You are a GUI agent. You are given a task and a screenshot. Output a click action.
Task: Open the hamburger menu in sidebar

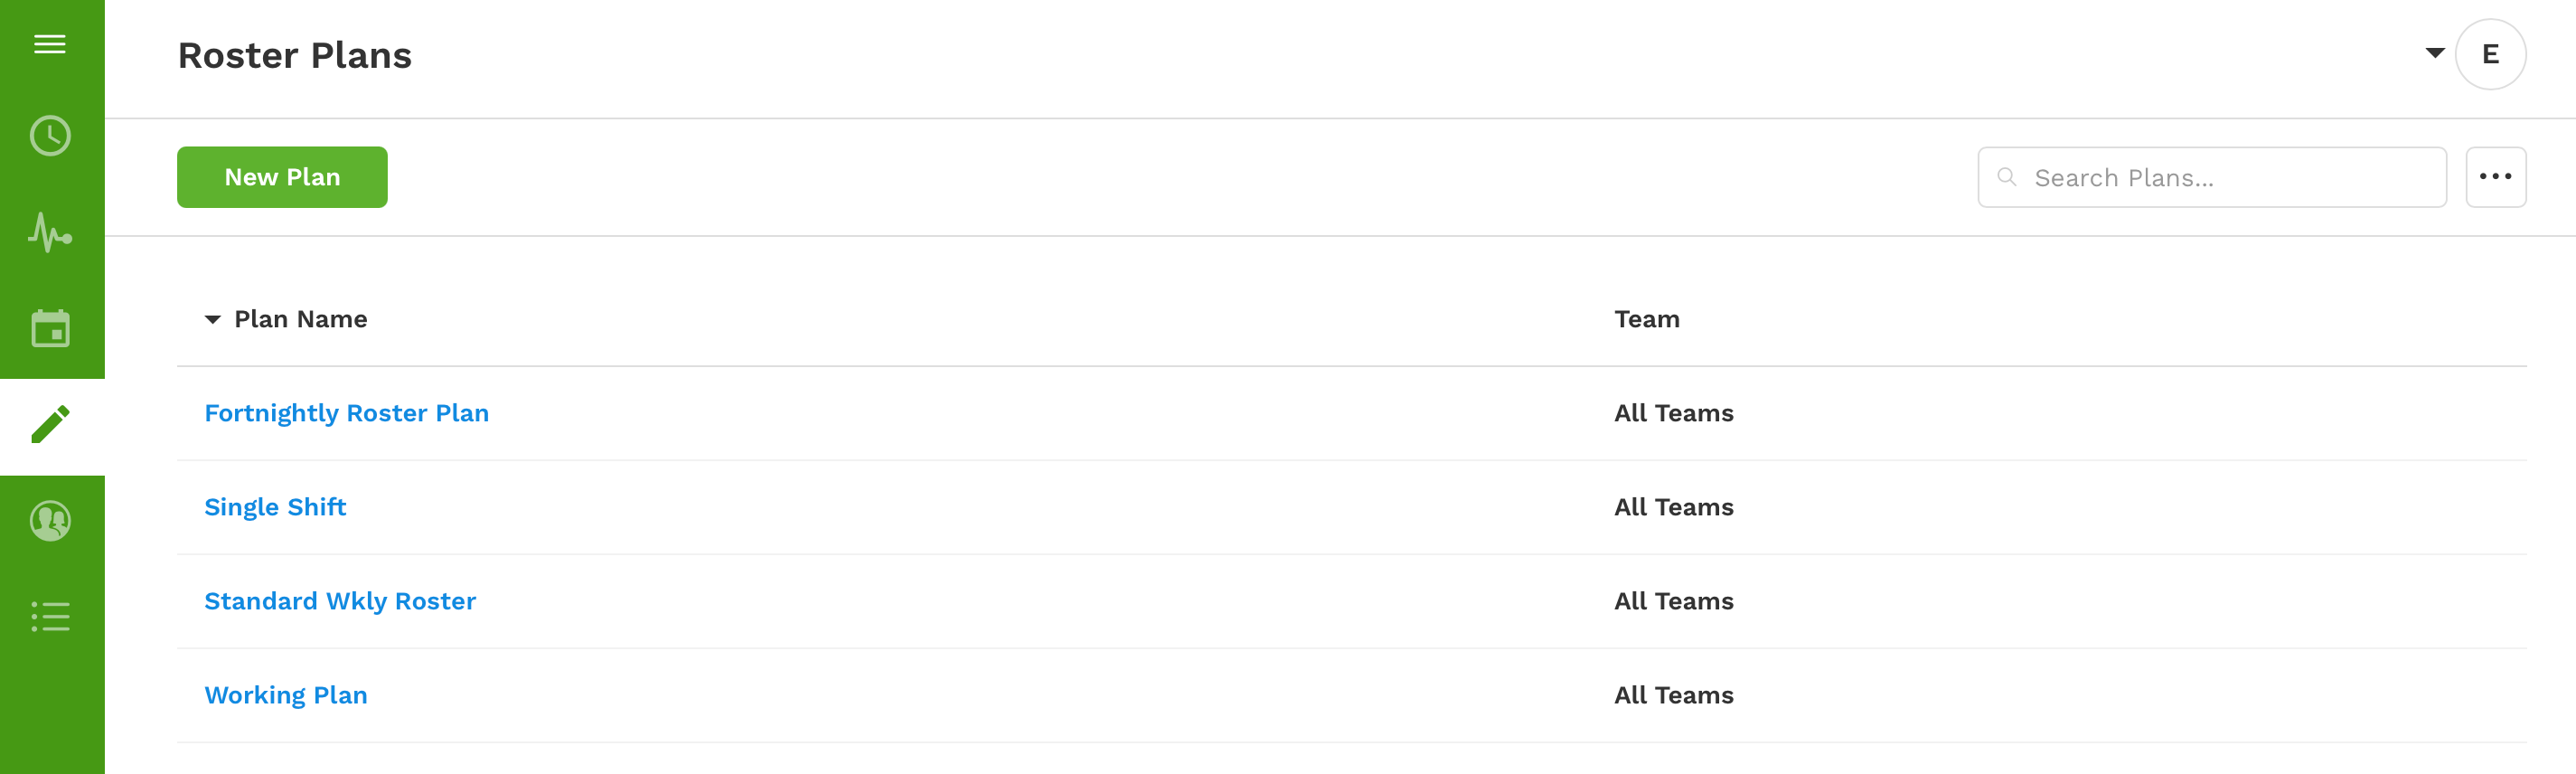(x=50, y=44)
